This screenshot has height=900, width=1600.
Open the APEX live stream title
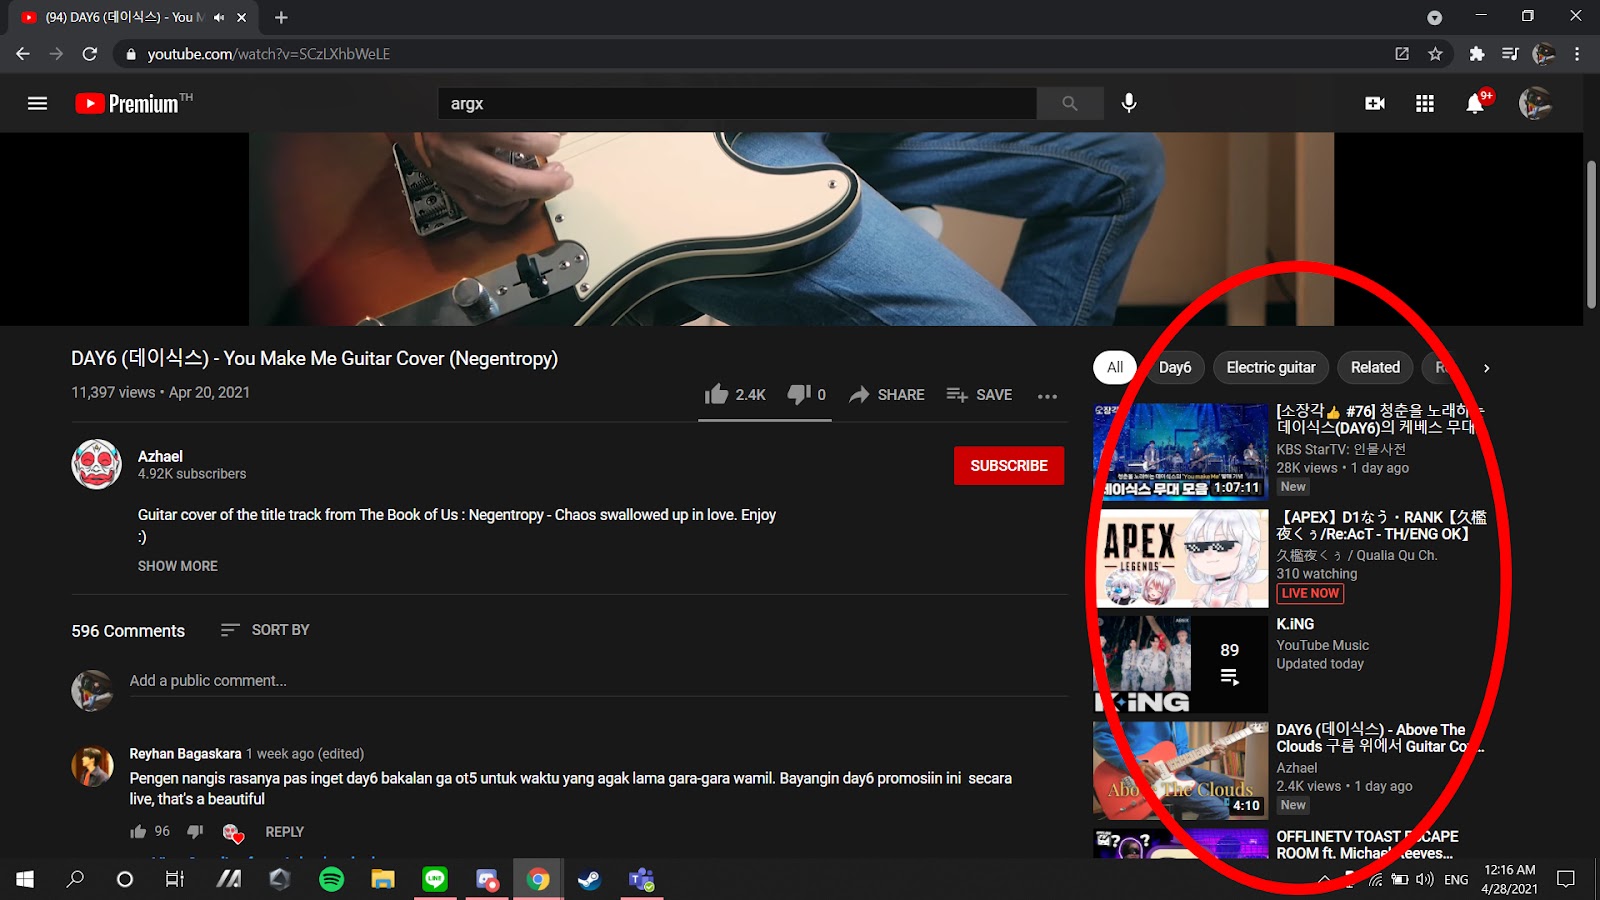(1381, 525)
